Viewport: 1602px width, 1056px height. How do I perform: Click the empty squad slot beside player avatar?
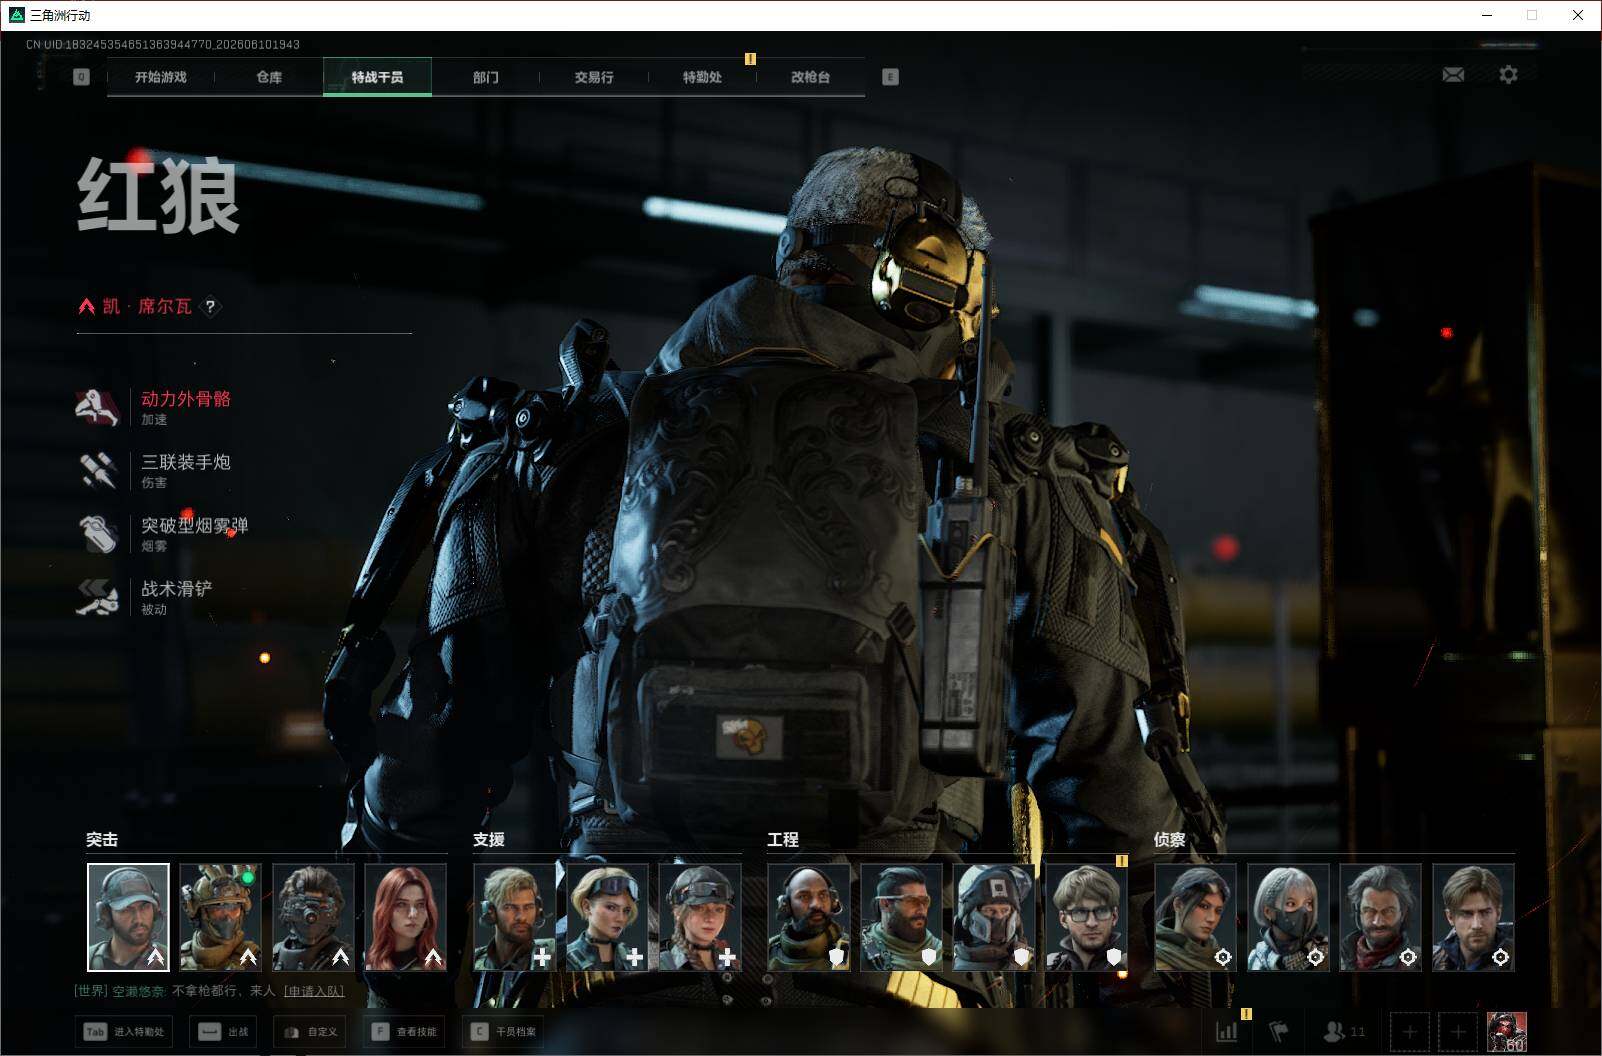pyautogui.click(x=1458, y=1032)
